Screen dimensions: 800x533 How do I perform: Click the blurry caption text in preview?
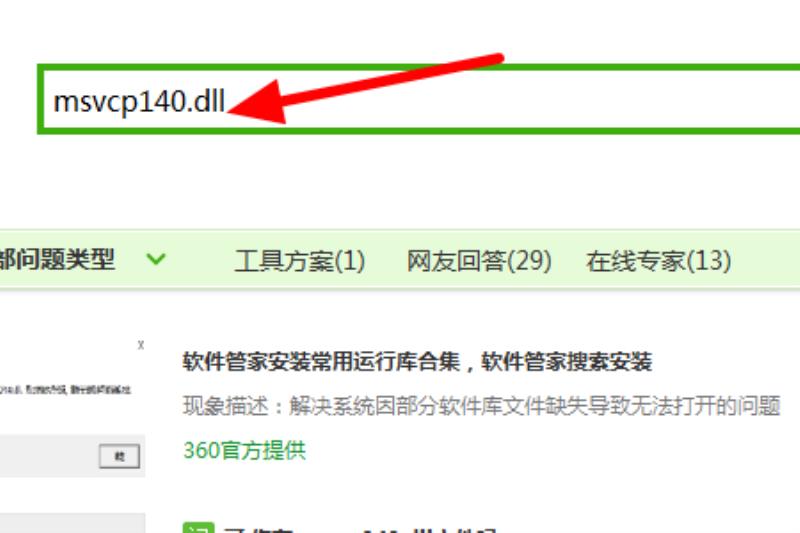pos(65,390)
